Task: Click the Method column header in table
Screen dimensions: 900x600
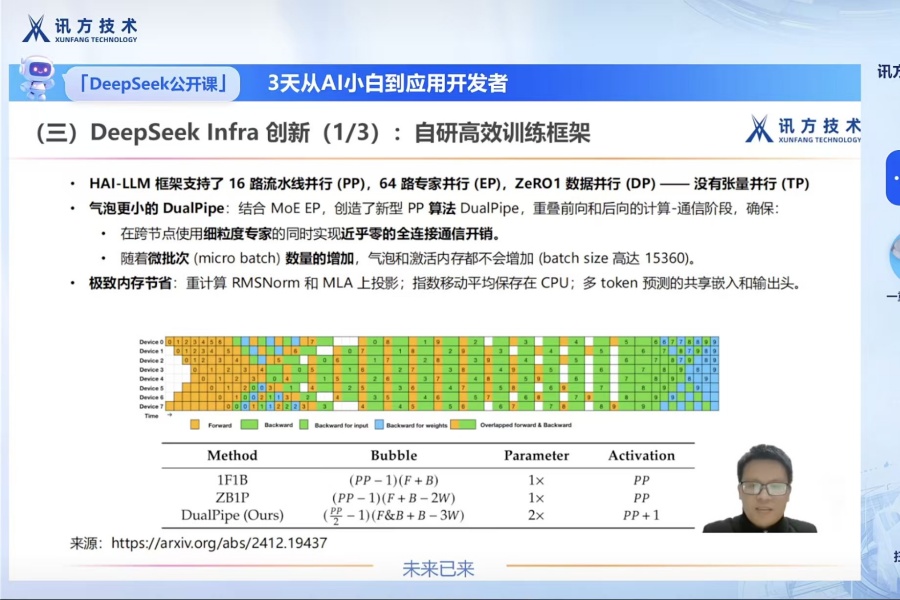Action: [232, 455]
